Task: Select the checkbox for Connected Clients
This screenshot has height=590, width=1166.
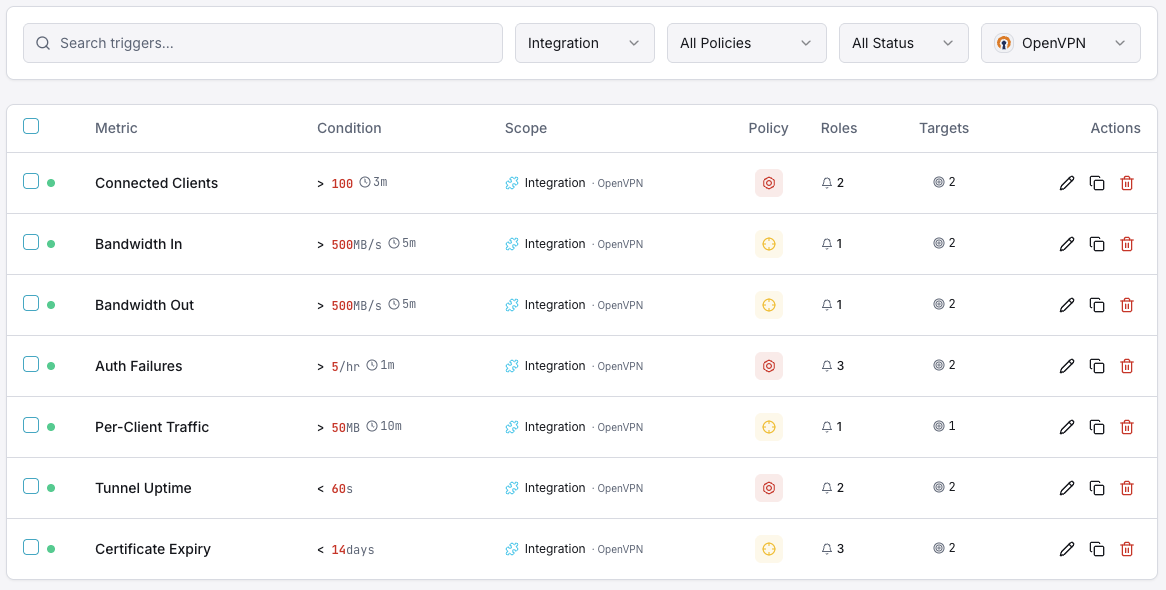Action: point(31,183)
